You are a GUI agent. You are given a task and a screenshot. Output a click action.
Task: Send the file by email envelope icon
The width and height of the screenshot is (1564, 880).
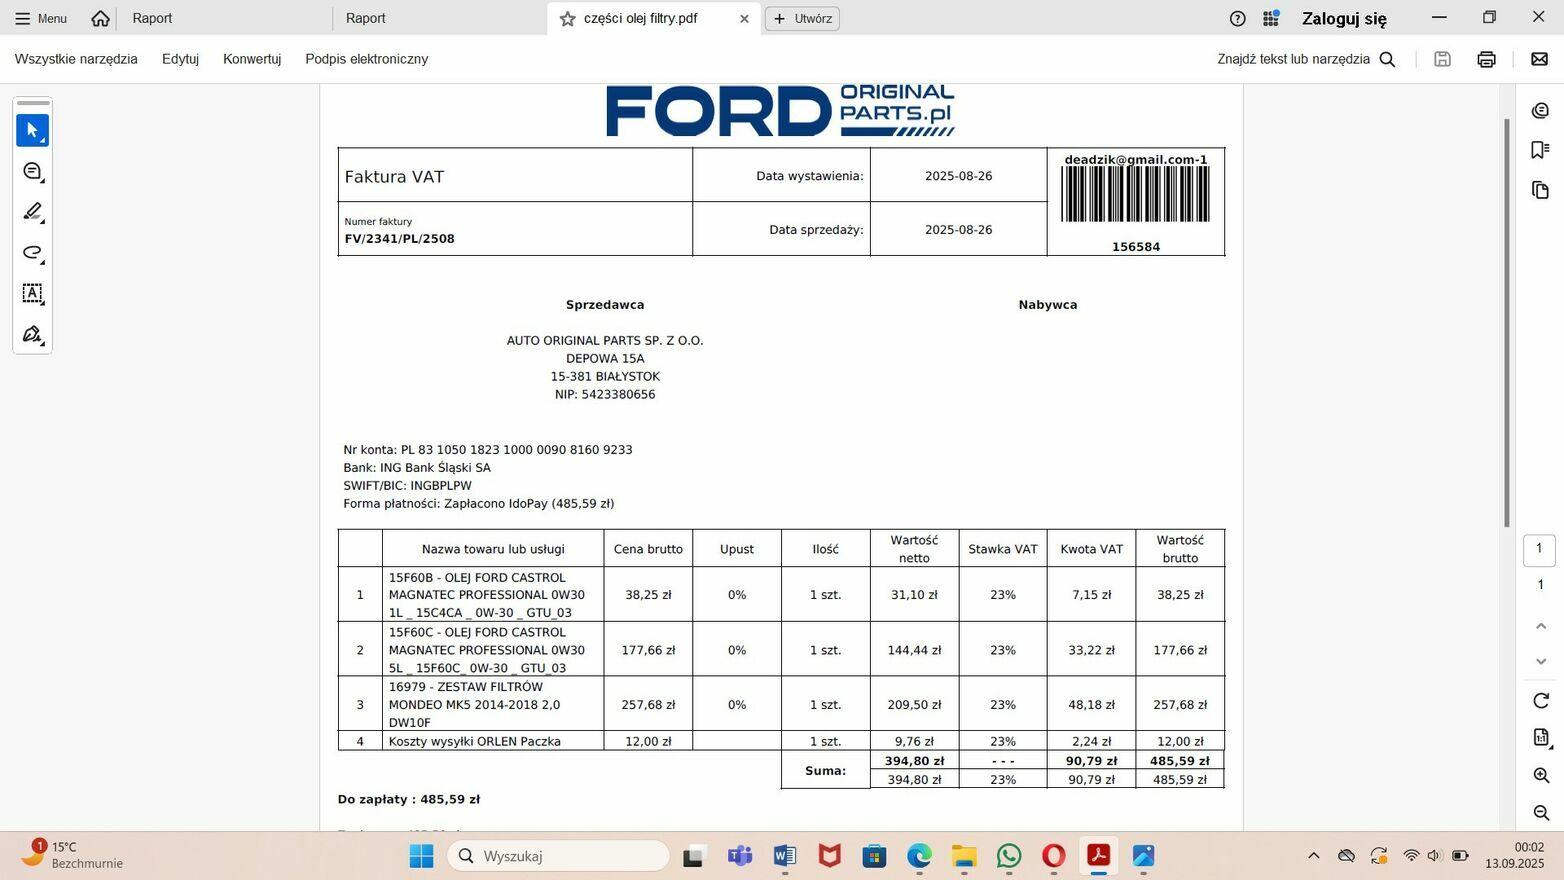1539,59
